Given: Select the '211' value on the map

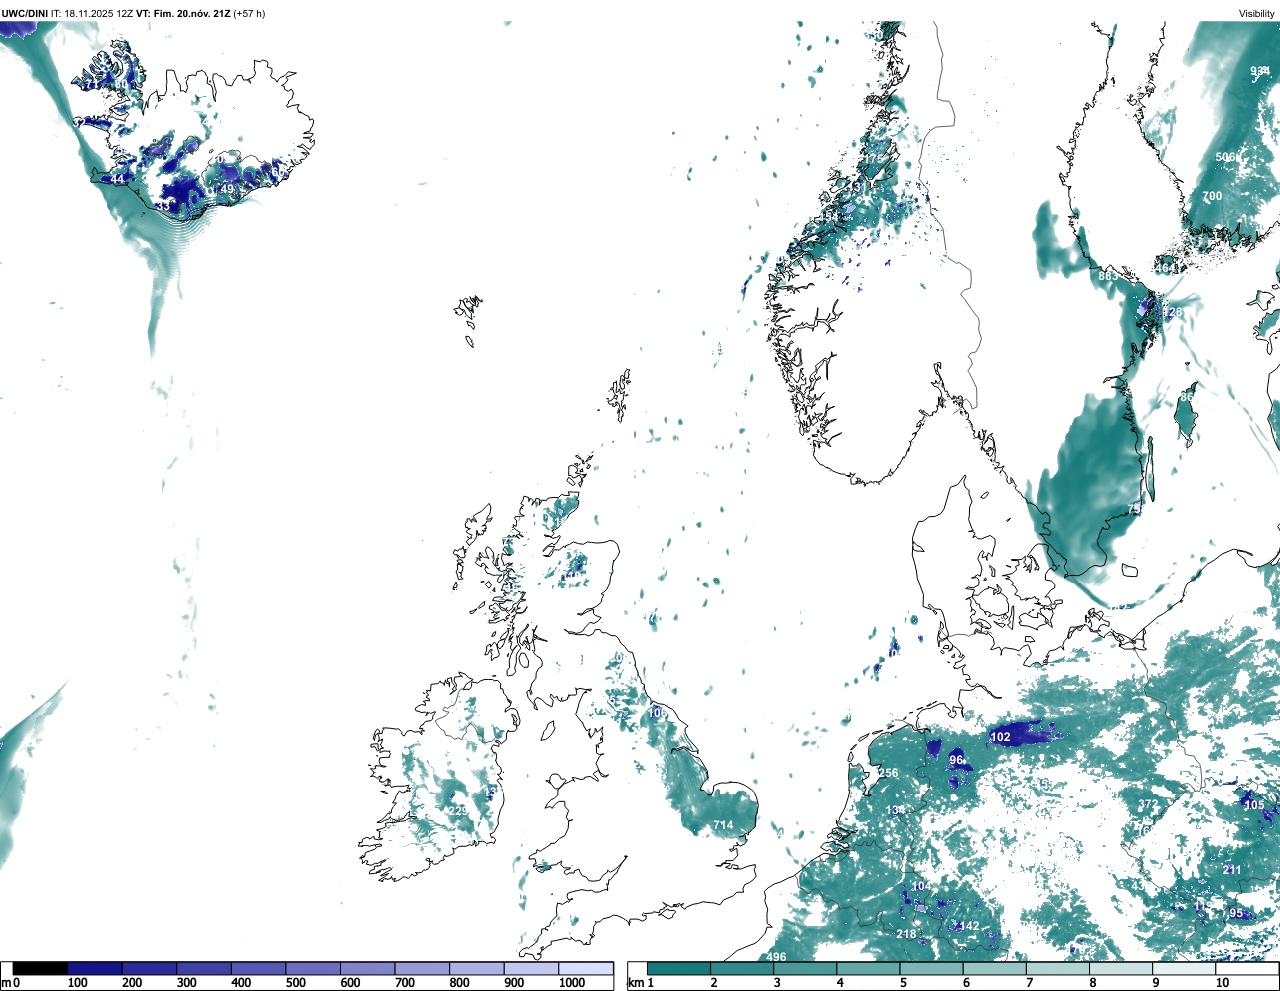Looking at the screenshot, I should (1232, 870).
